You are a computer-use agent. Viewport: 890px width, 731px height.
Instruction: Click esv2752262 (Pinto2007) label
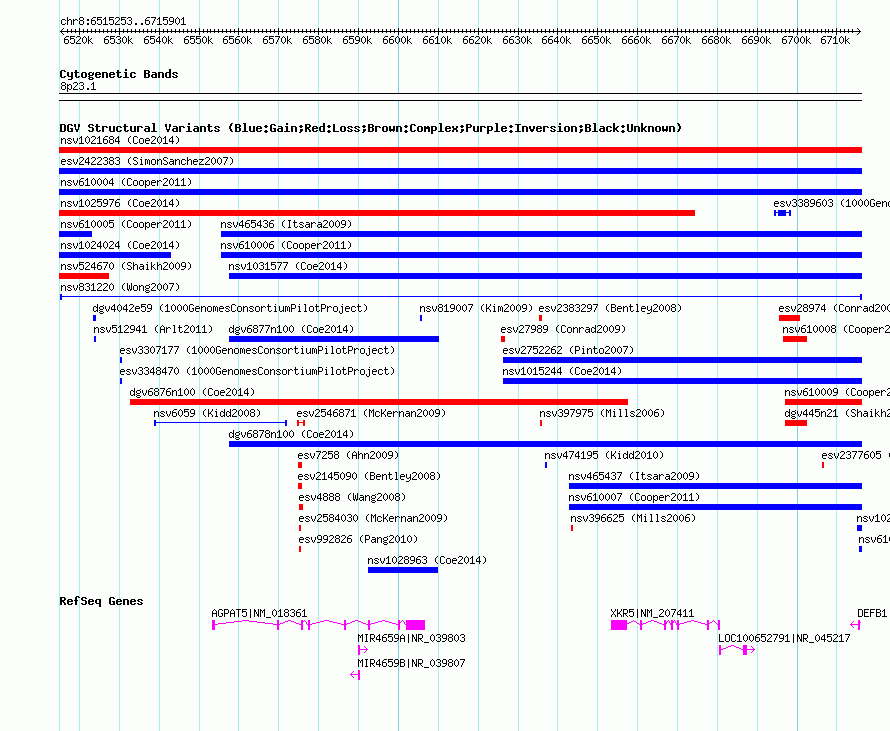(x=568, y=350)
